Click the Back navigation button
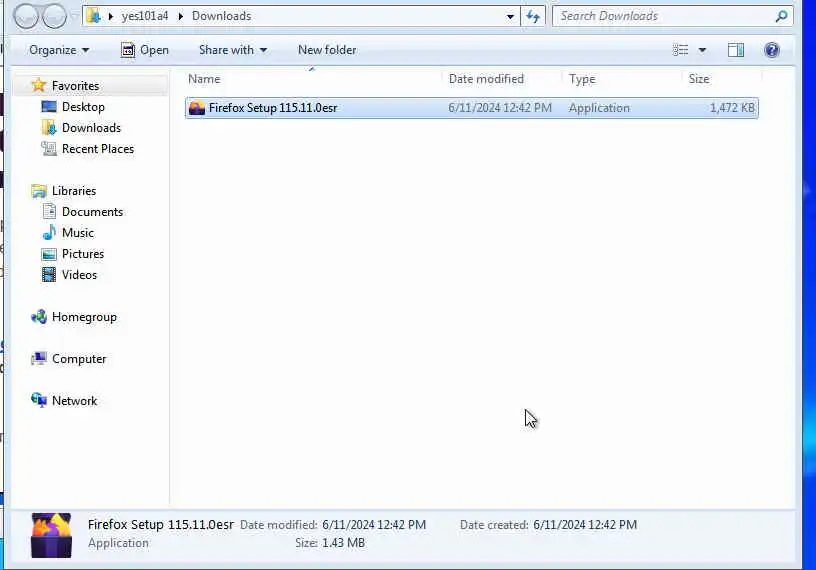816x570 pixels. 26,16
